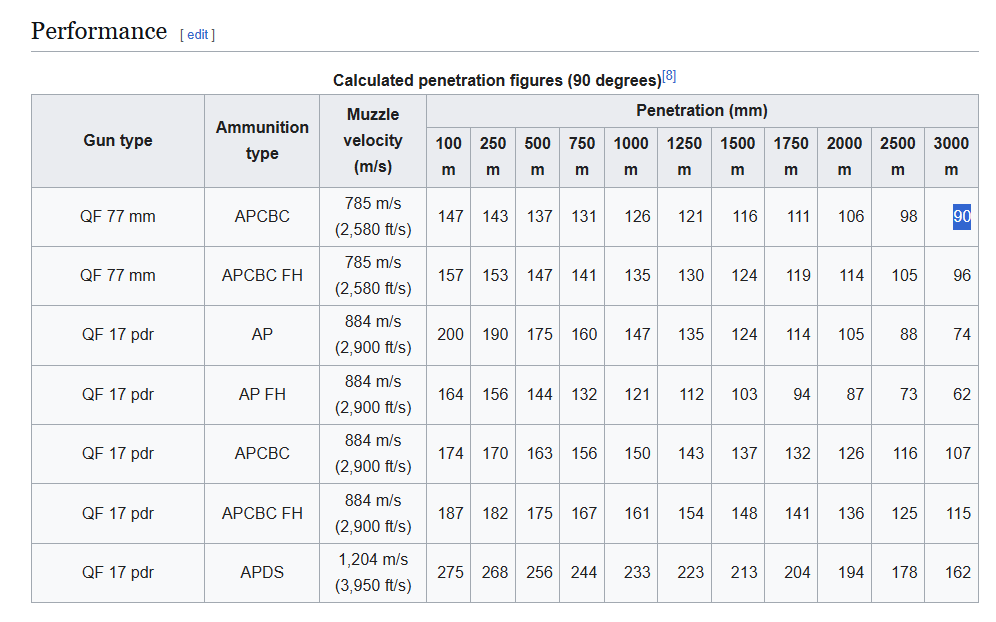
Task: Select the APDS ammunition type cell
Action: 262,573
